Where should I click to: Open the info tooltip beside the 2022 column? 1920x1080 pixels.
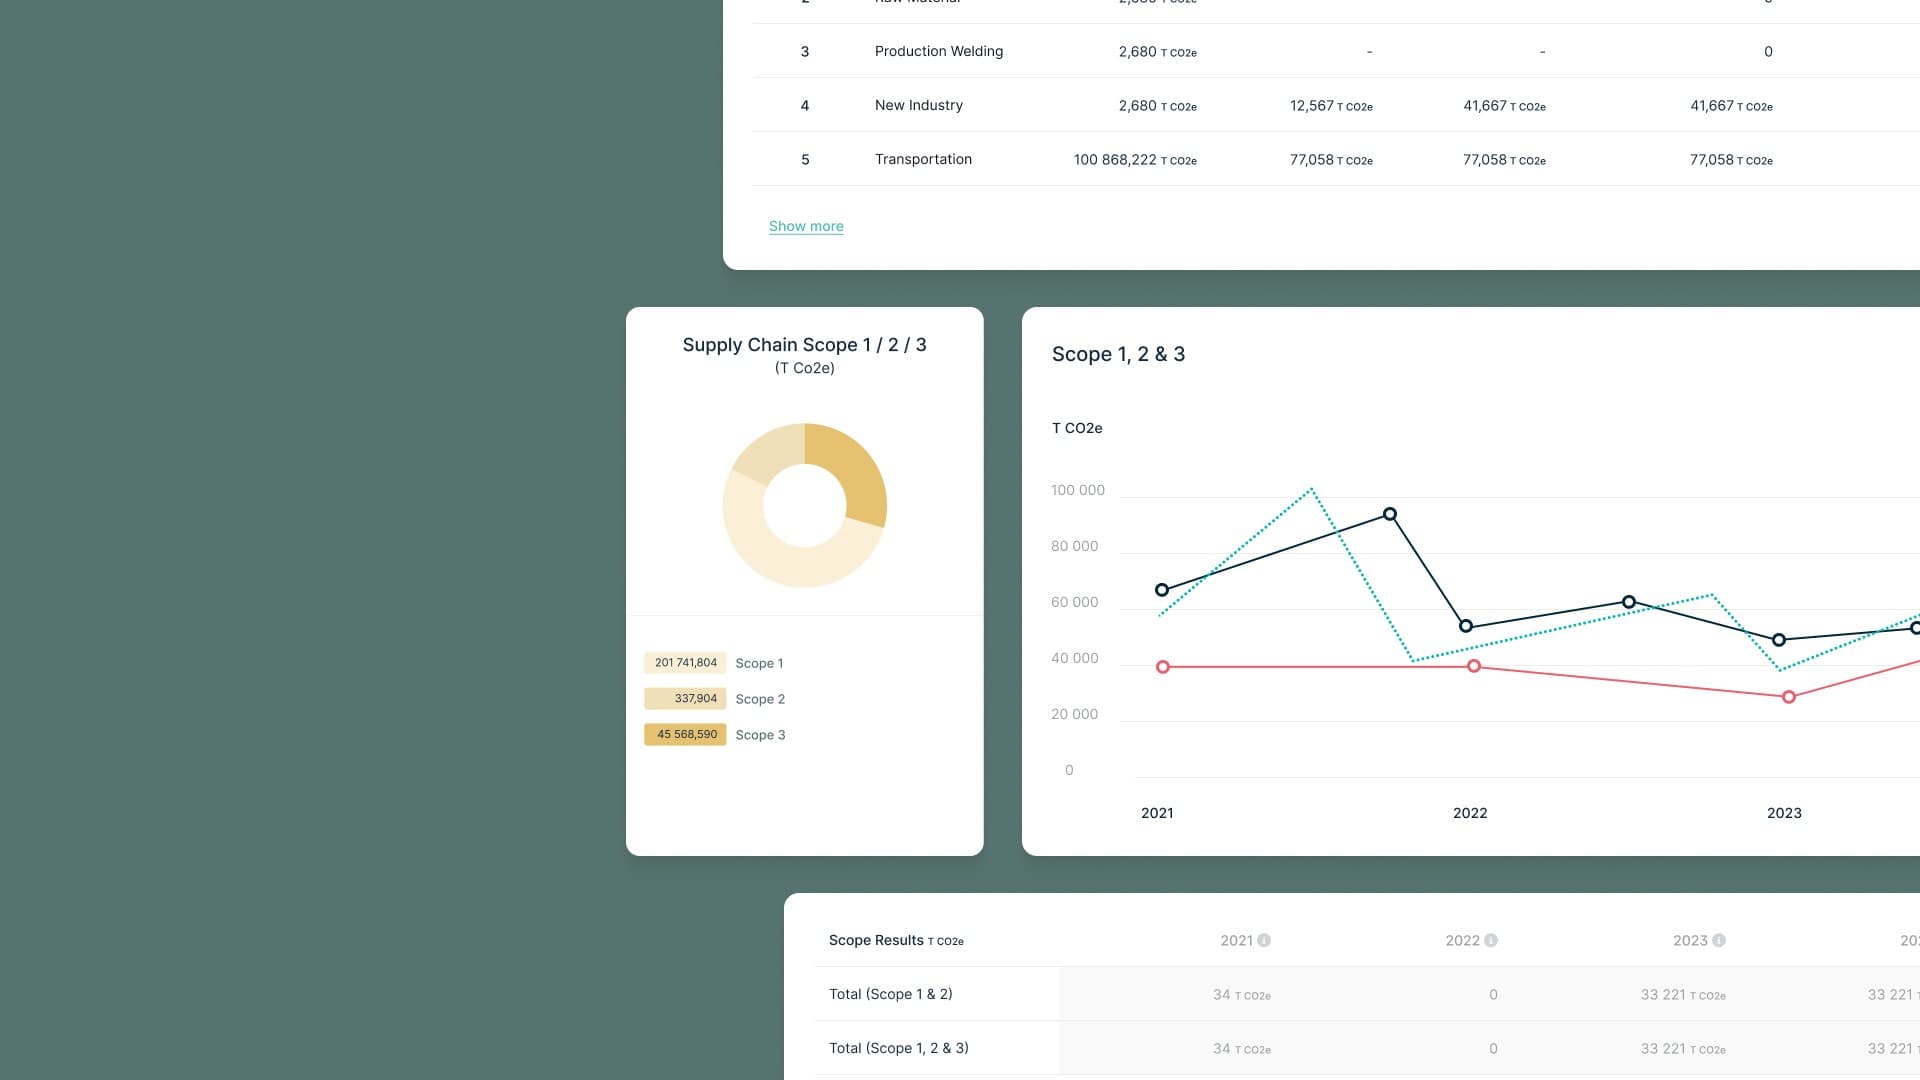(x=1491, y=940)
